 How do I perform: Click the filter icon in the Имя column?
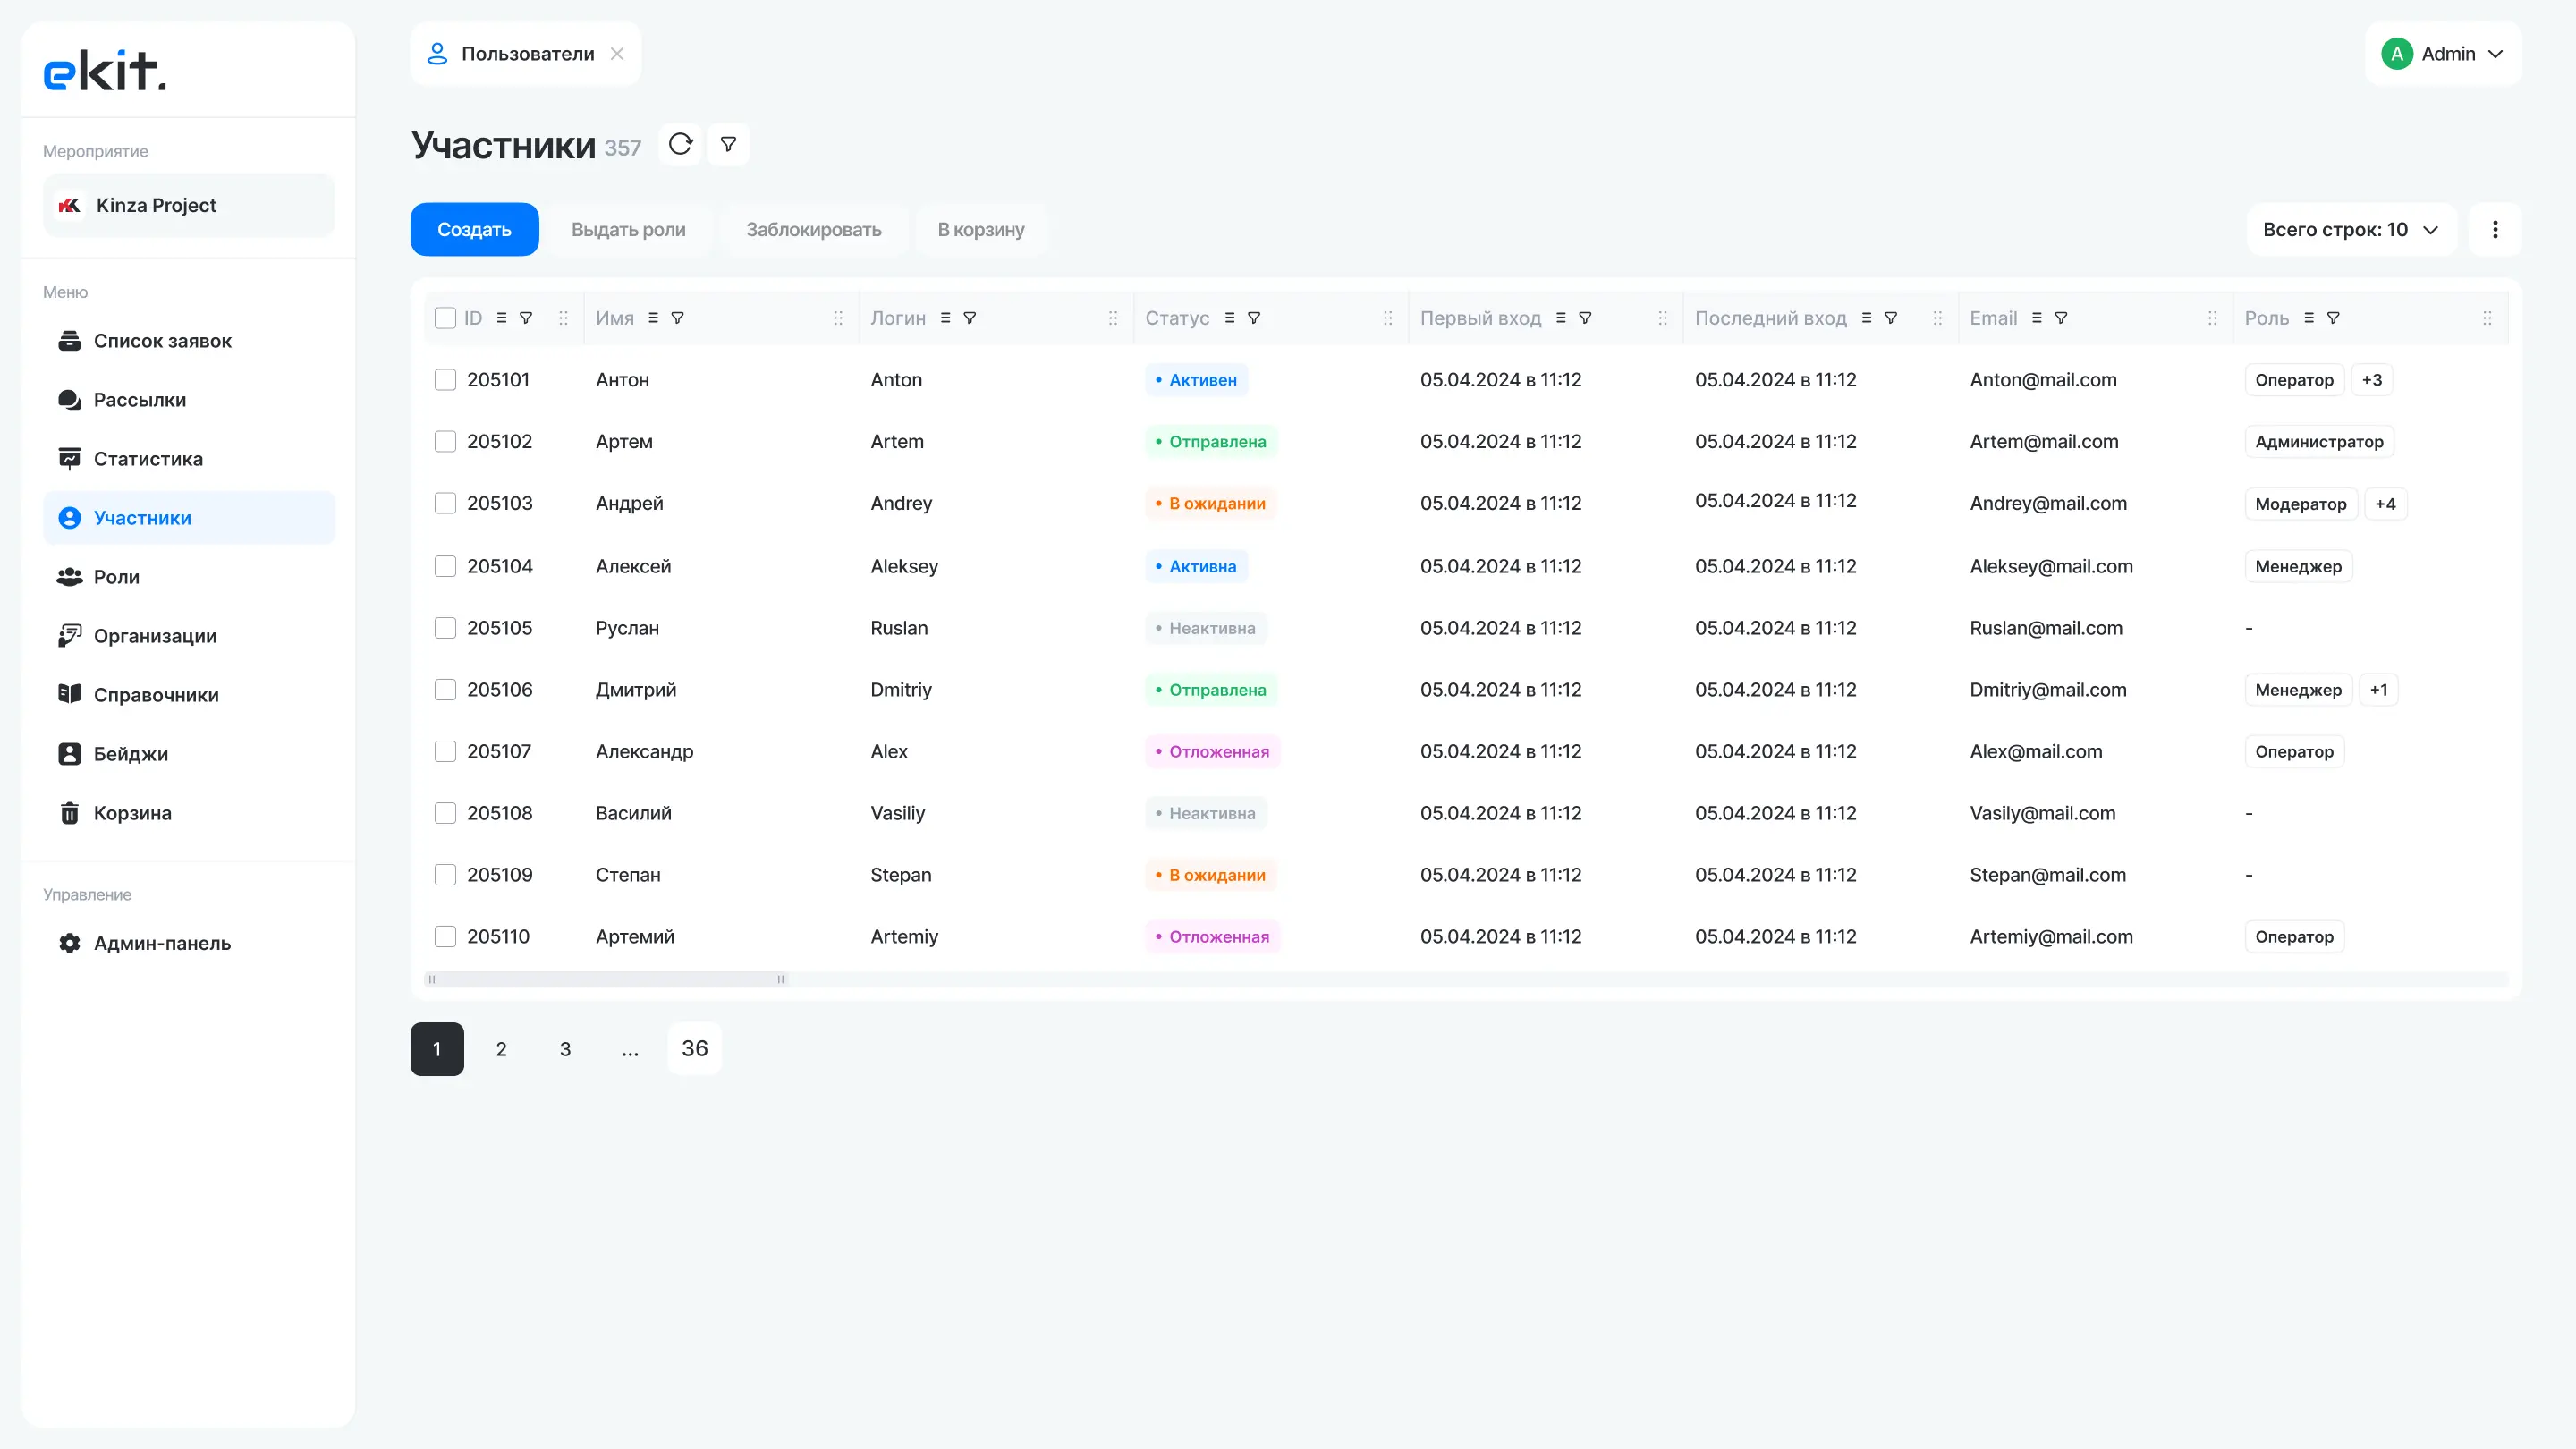tap(678, 318)
